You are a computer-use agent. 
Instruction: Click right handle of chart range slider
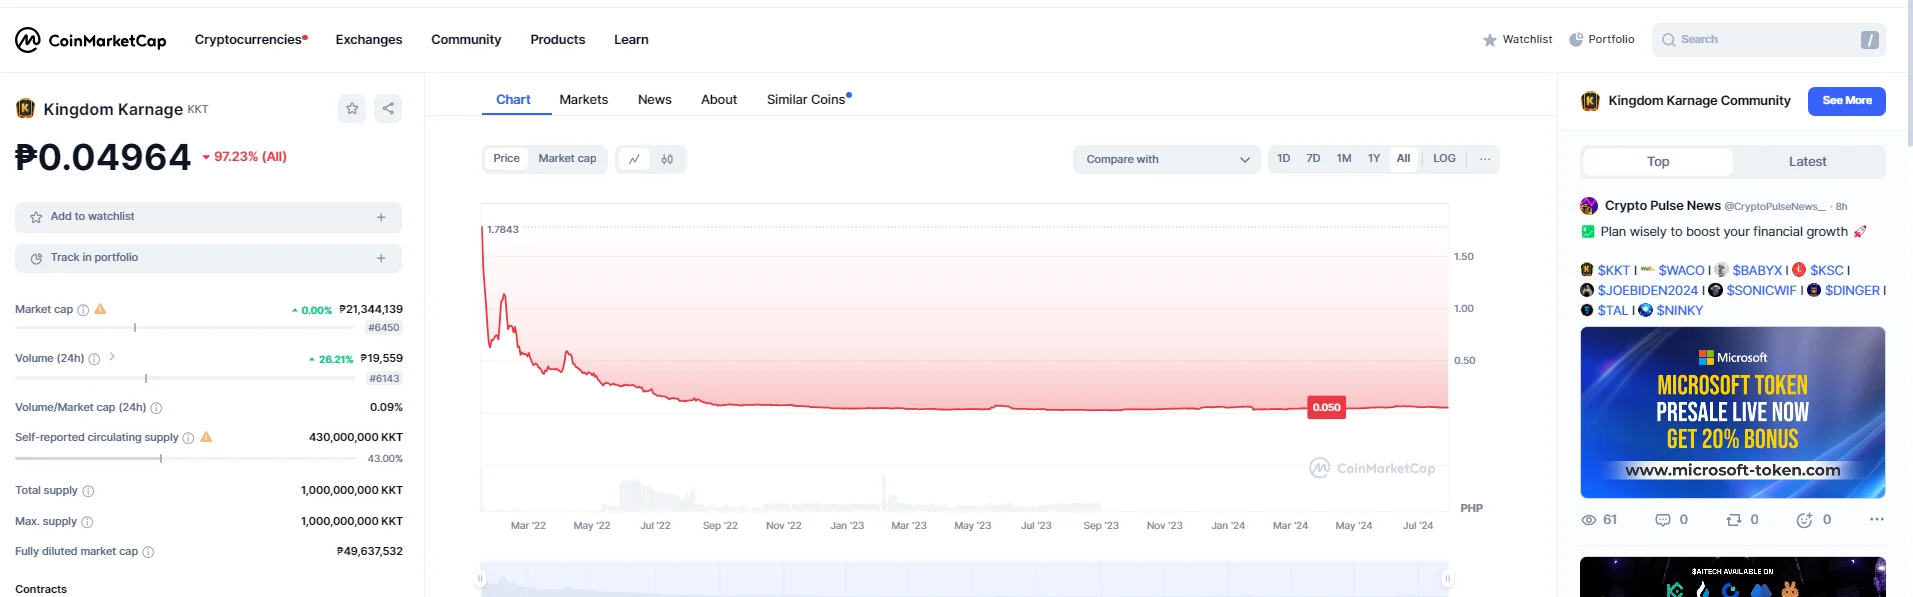(x=1447, y=579)
